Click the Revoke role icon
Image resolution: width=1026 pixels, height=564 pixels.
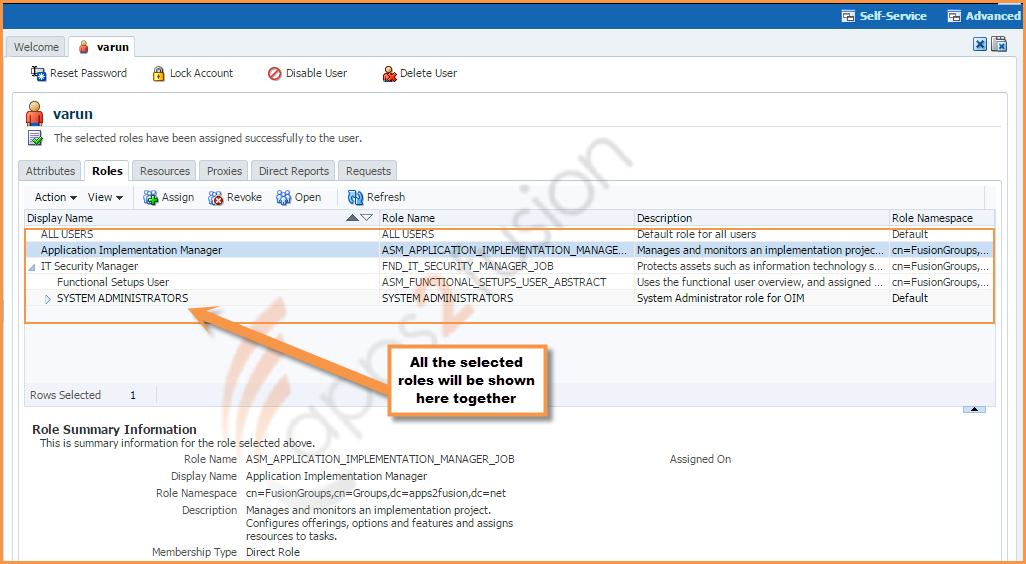(x=216, y=198)
